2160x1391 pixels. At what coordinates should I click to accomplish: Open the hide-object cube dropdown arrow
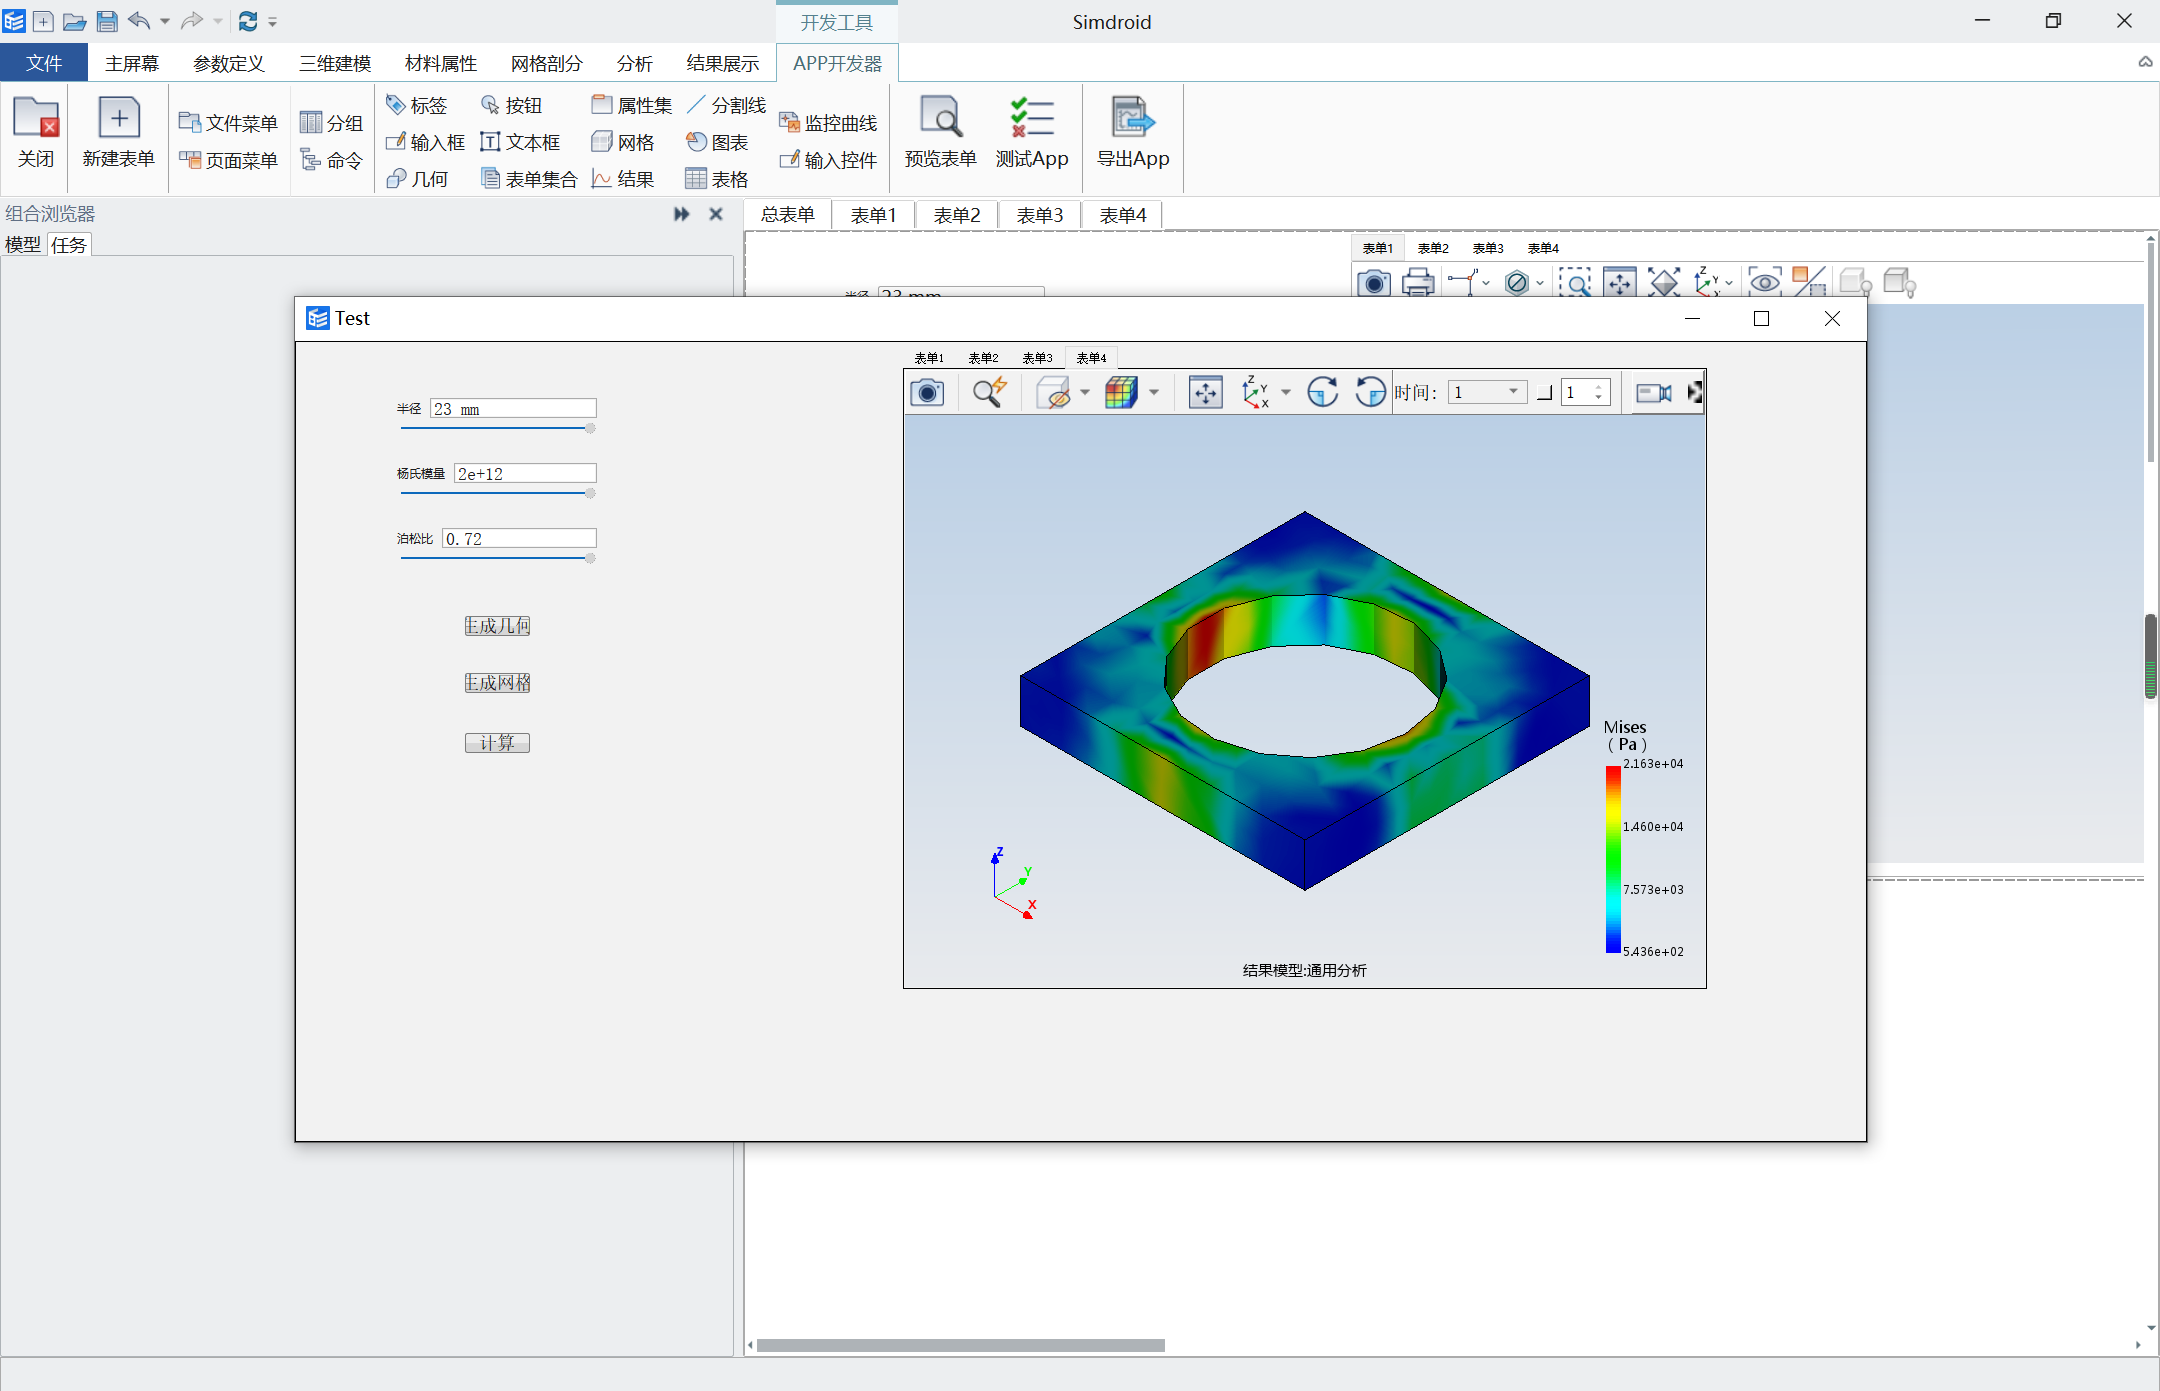1085,393
